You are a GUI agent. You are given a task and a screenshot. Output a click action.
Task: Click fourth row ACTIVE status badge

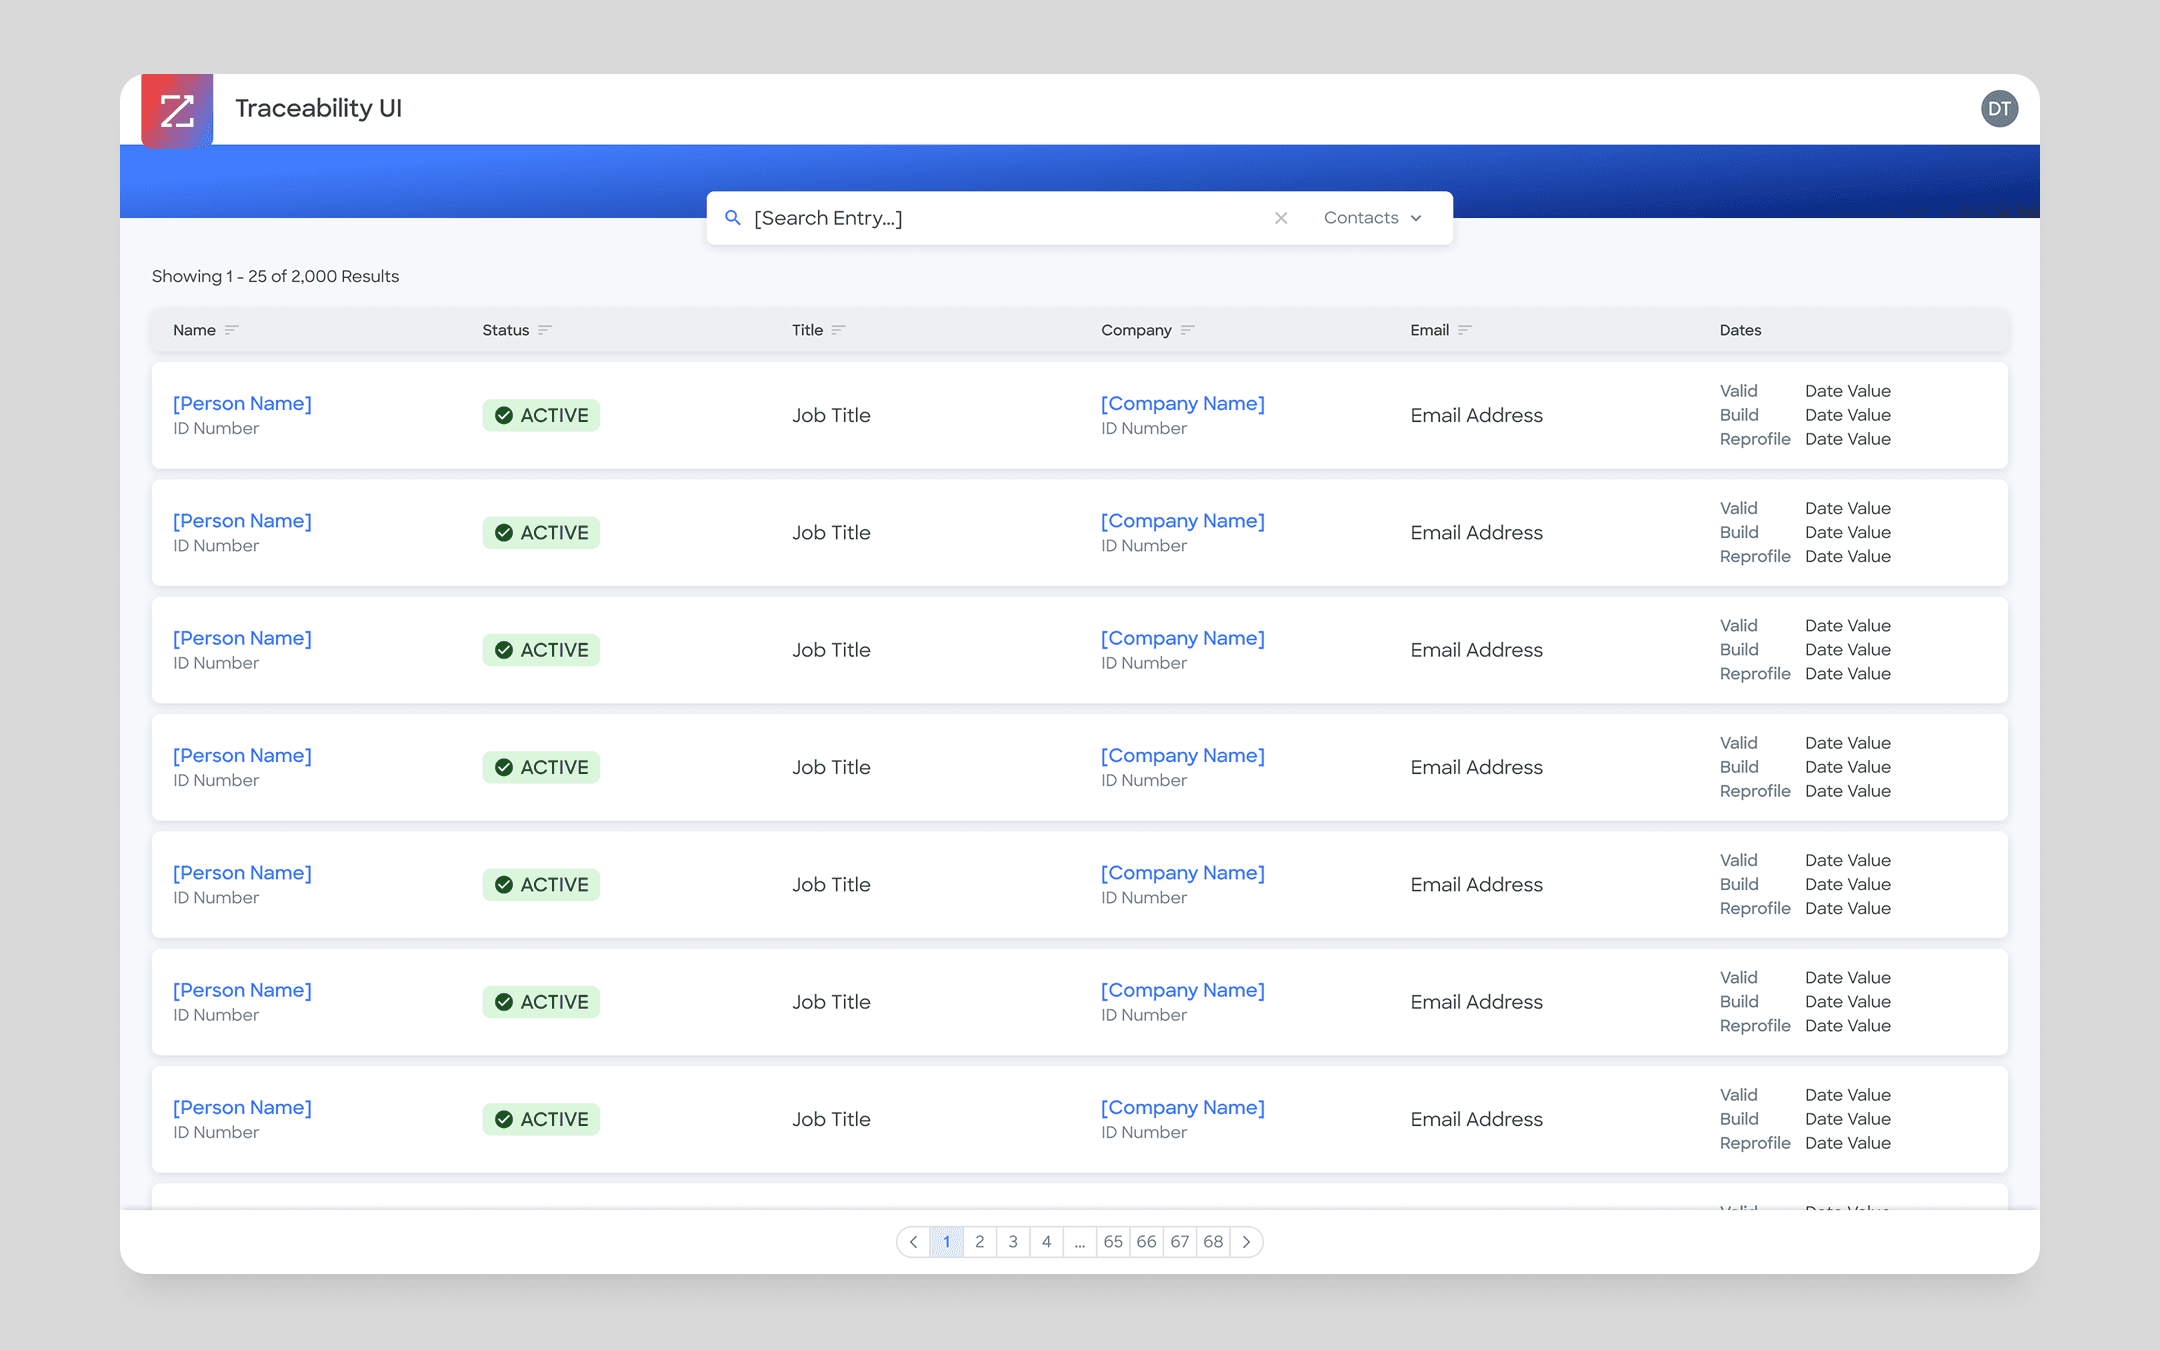[x=541, y=767]
